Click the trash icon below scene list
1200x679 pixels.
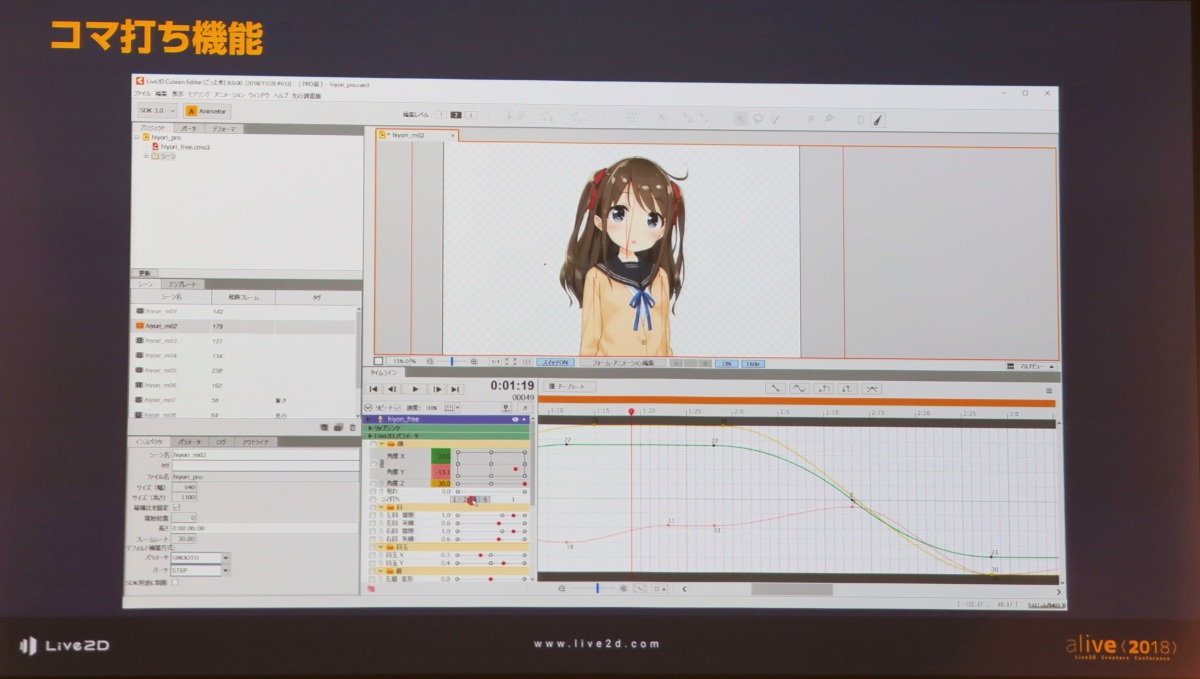[x=352, y=427]
